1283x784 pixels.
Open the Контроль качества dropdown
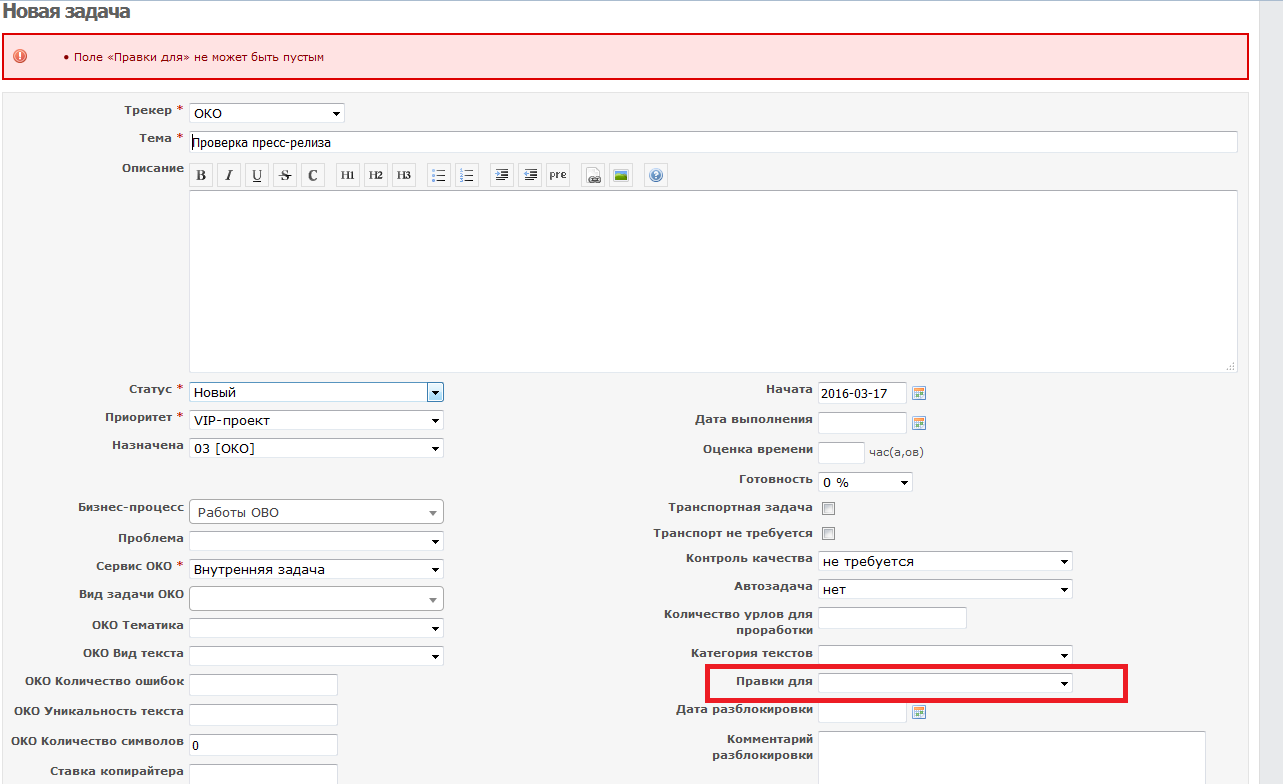945,562
